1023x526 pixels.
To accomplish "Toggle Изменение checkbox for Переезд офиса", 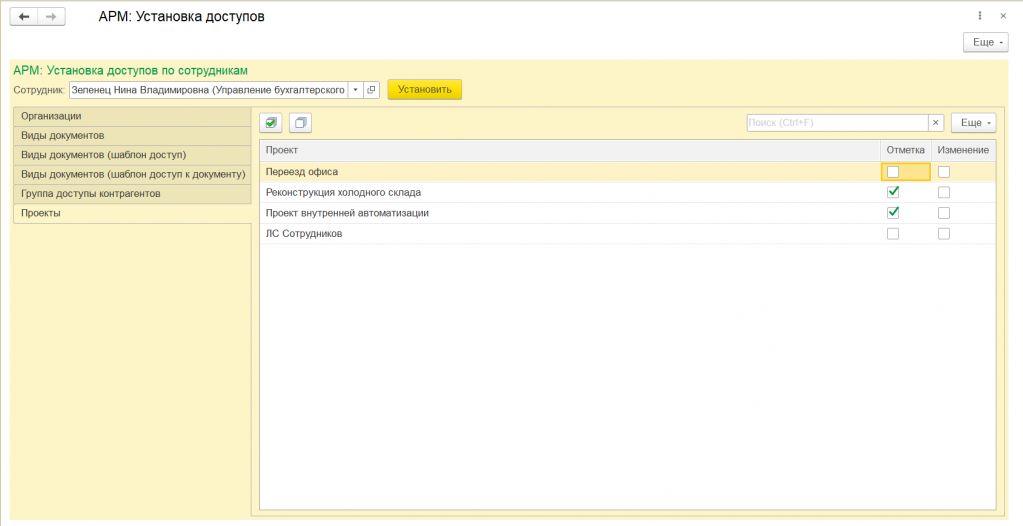I will [944, 172].
